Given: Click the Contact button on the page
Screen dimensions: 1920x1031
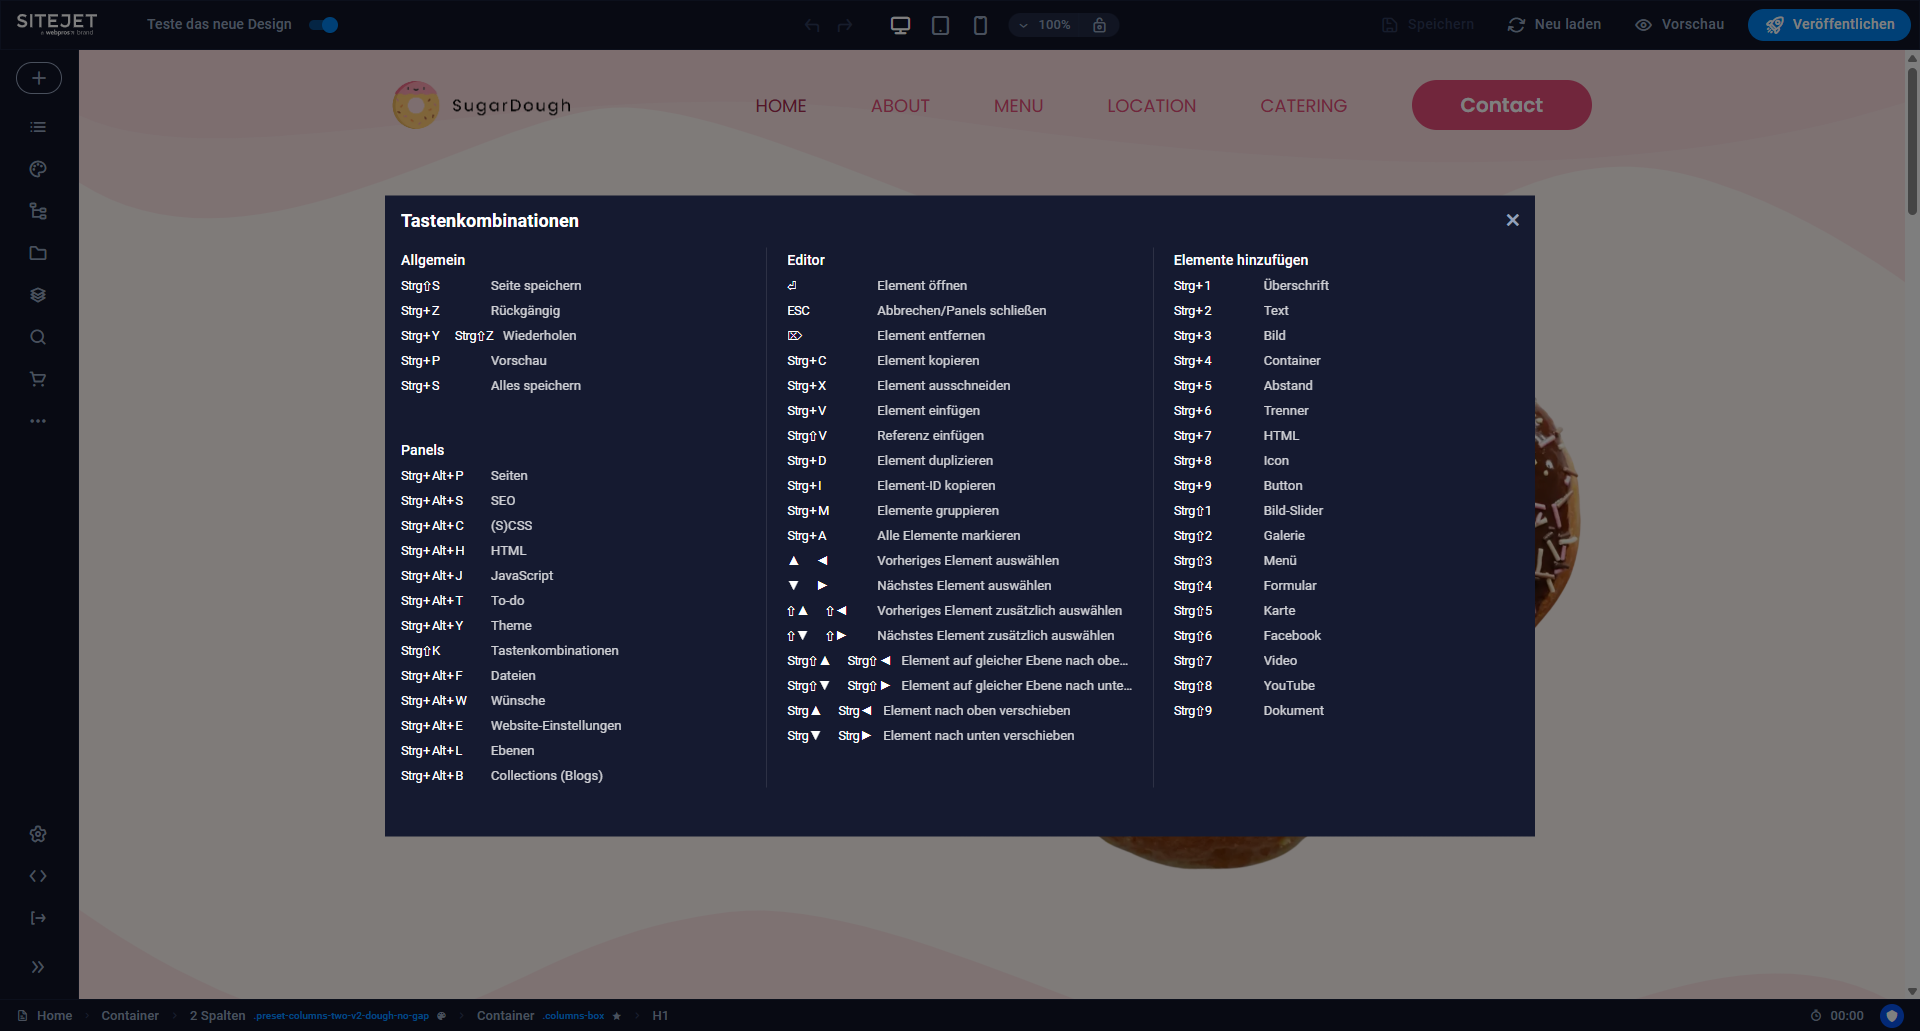Looking at the screenshot, I should coord(1501,105).
